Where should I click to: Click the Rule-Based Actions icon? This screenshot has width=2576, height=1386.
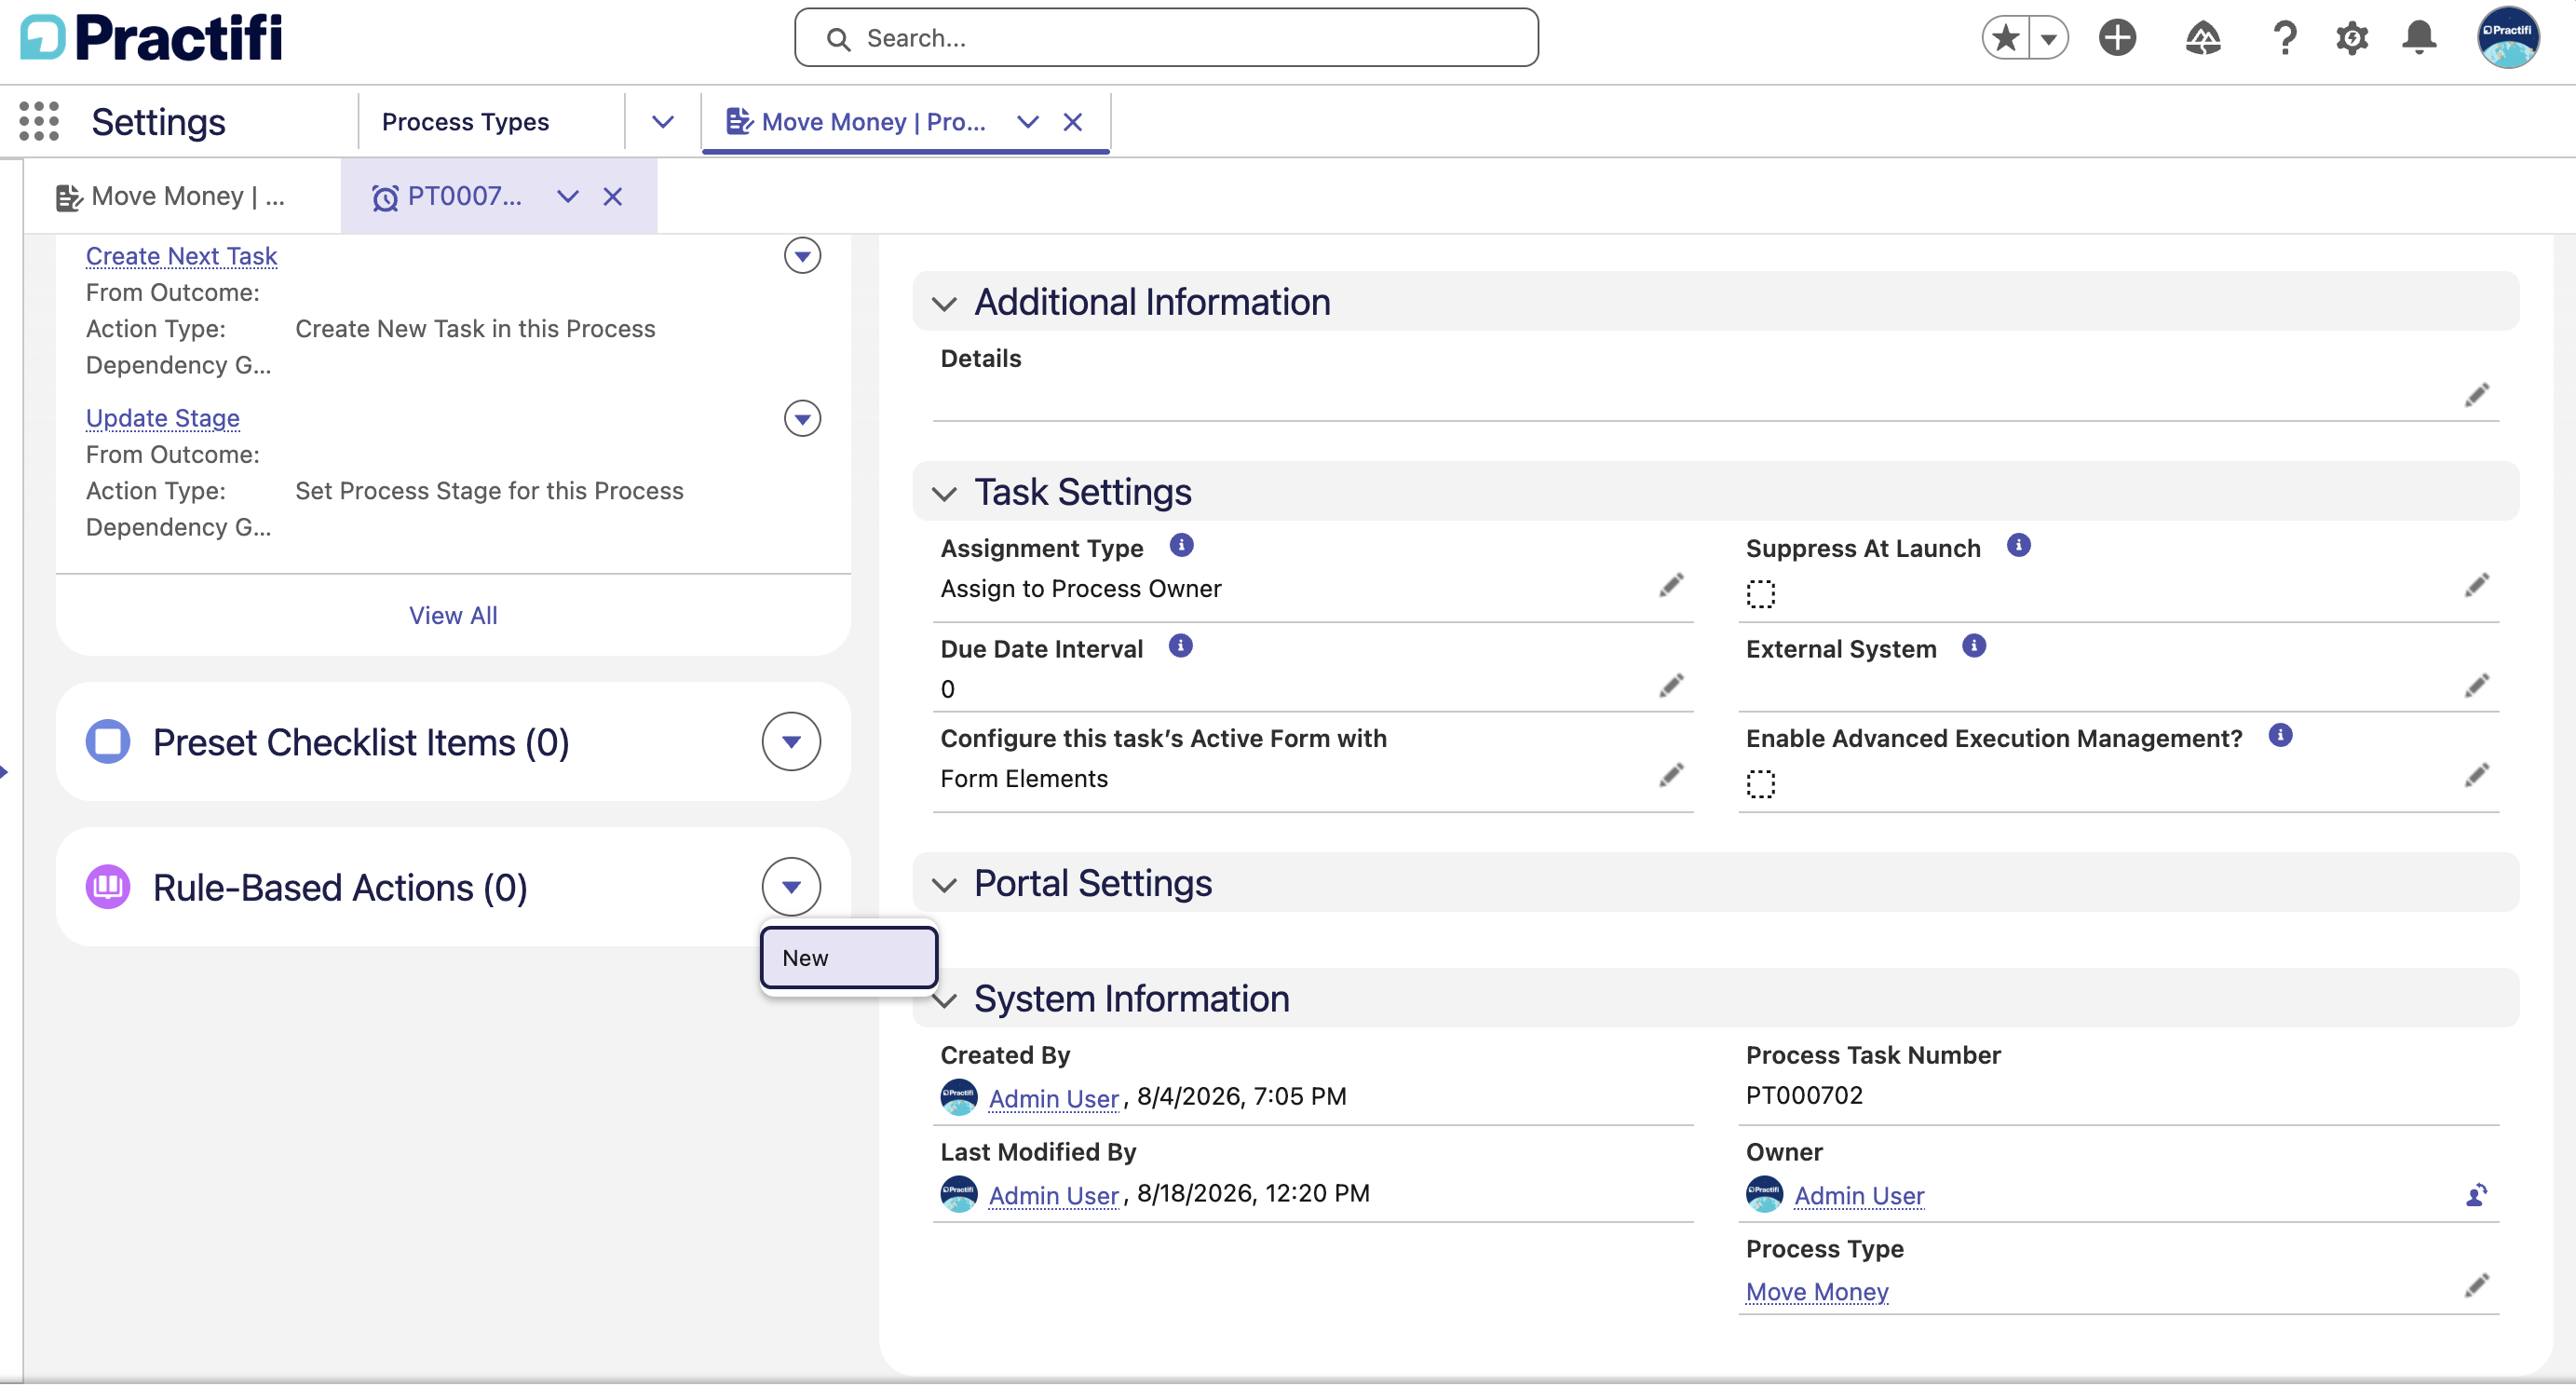pos(108,887)
